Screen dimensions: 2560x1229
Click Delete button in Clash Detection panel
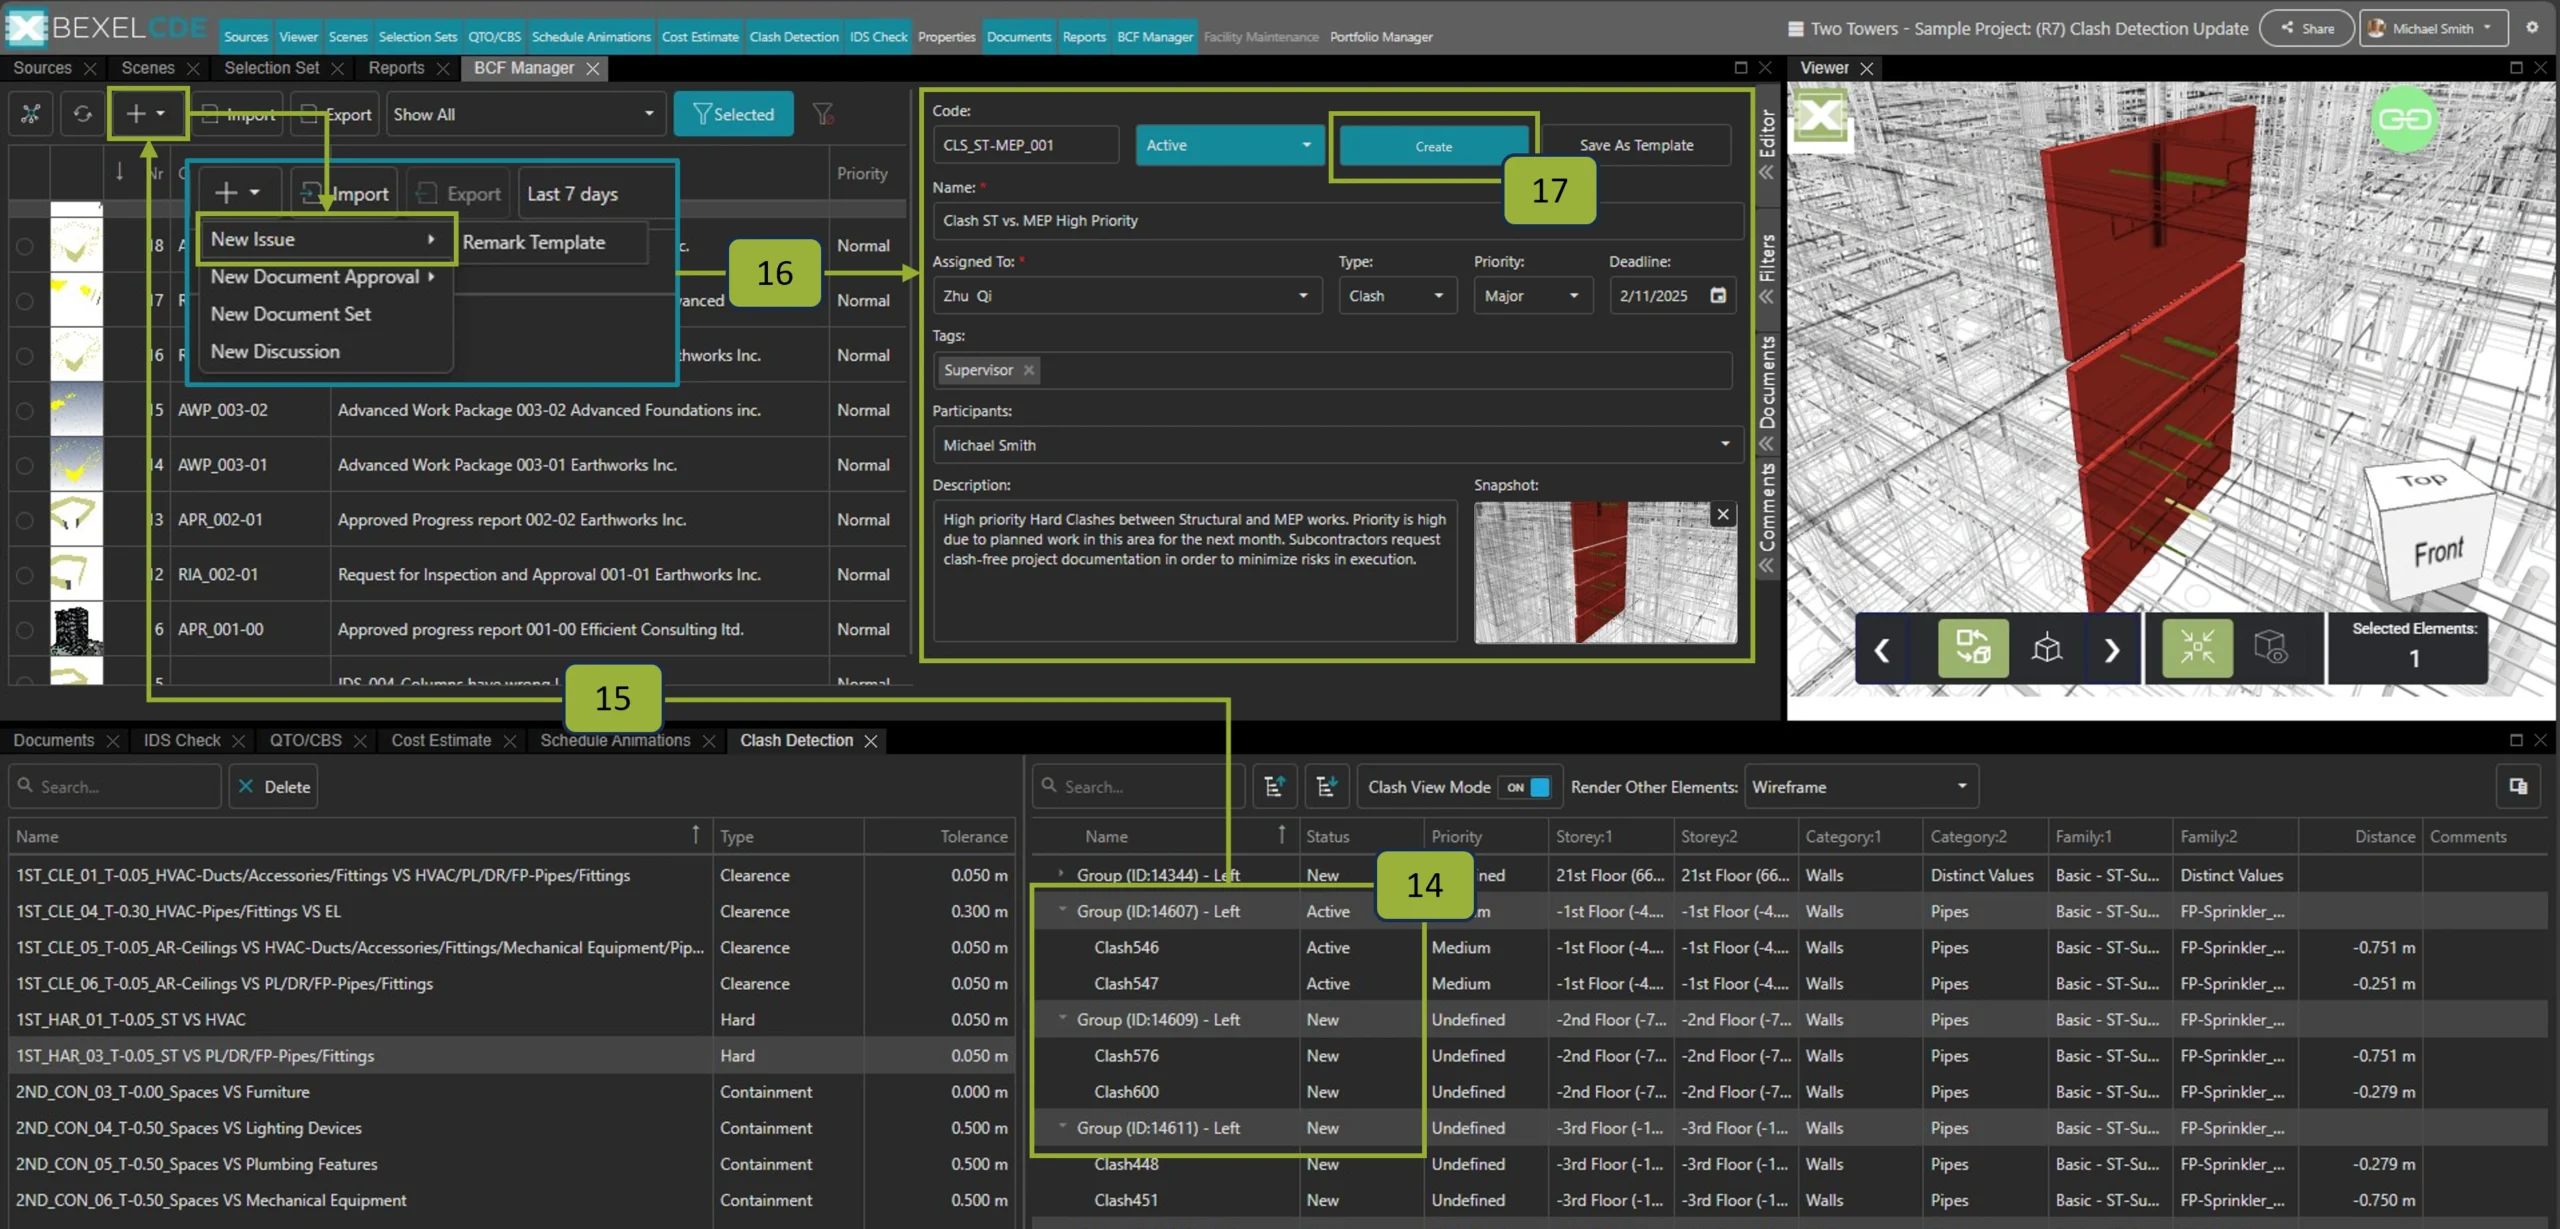273,787
